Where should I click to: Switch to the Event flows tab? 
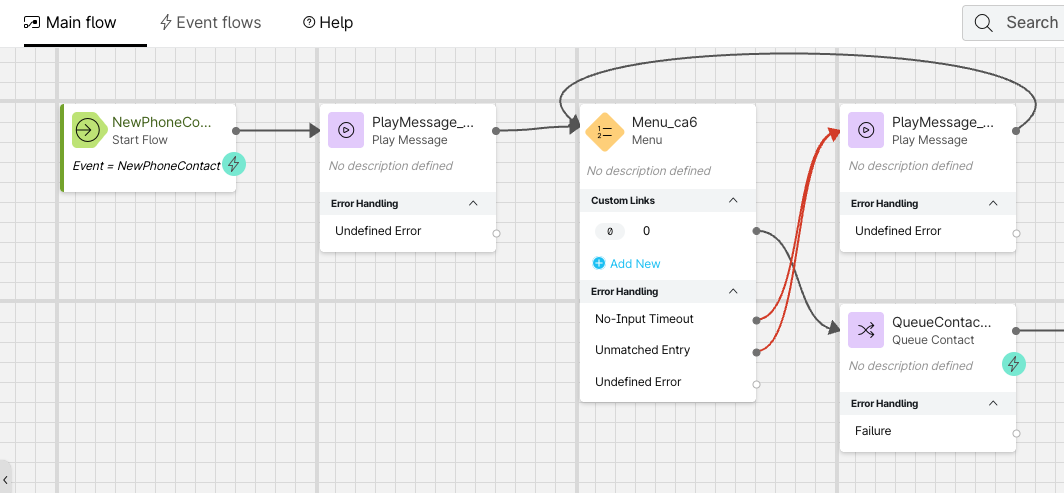pos(211,22)
